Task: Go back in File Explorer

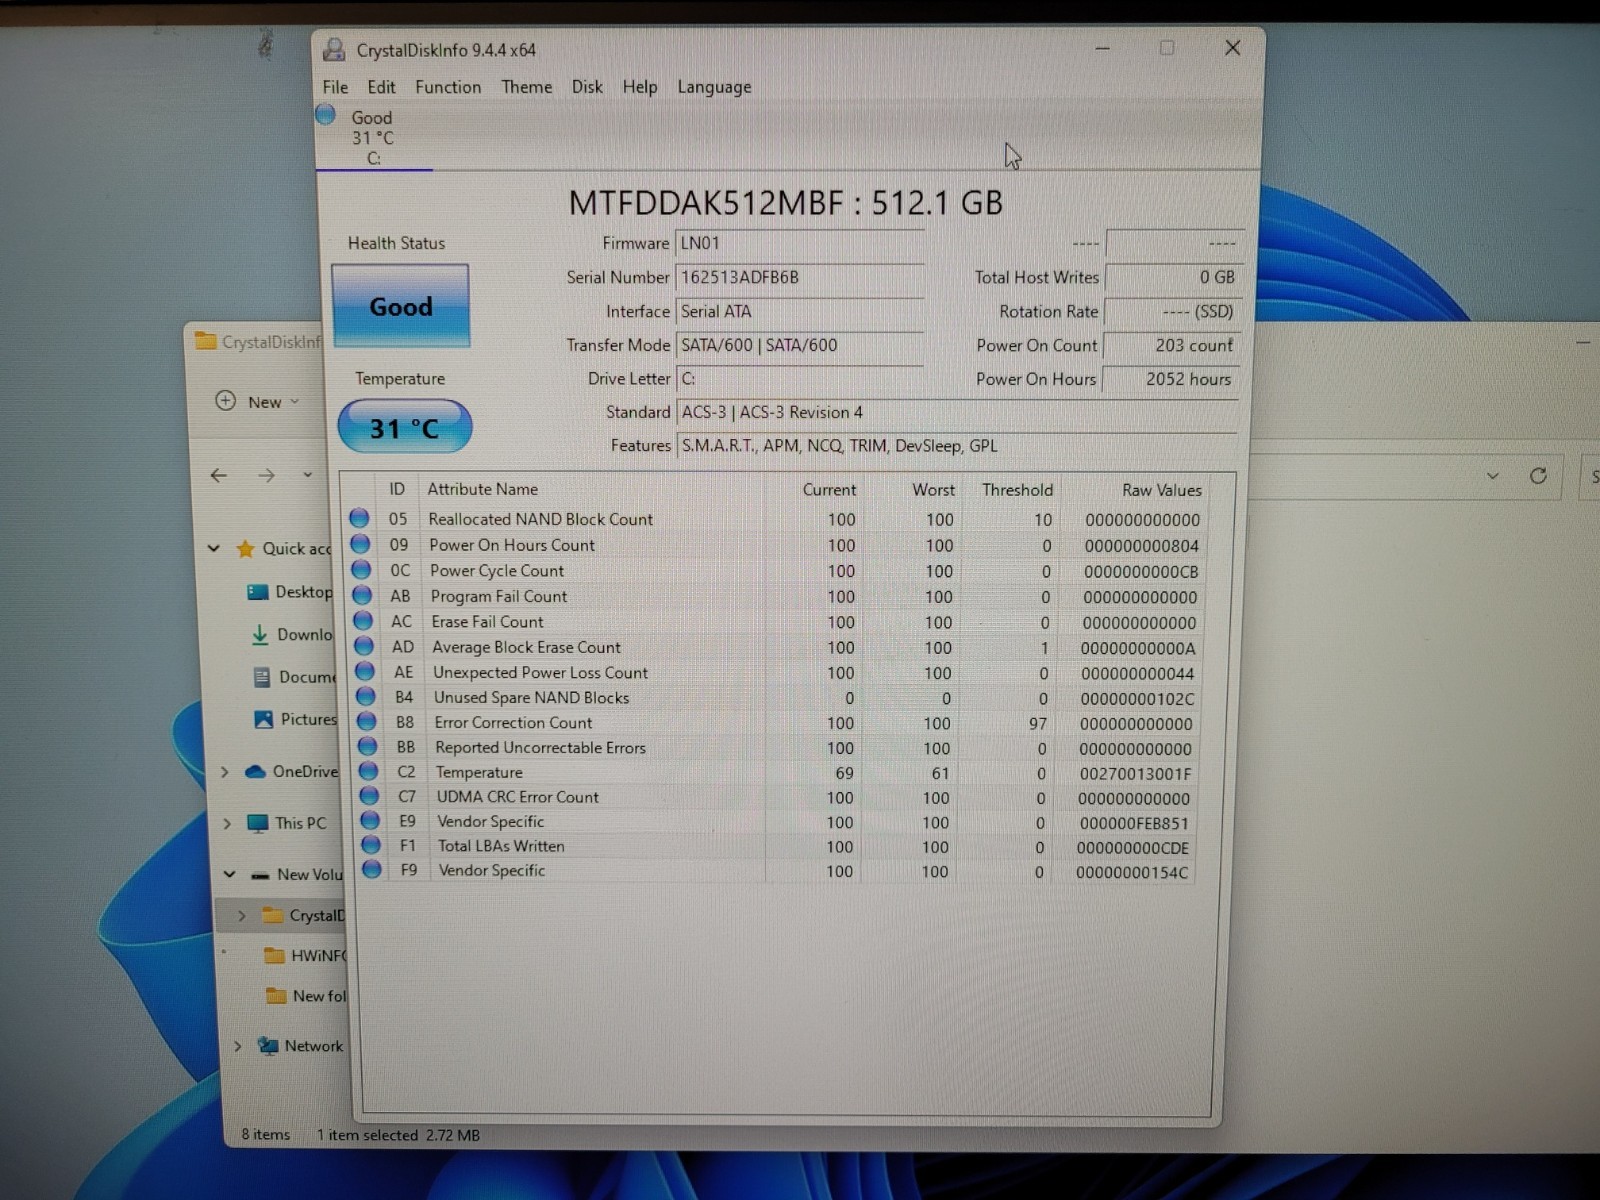Action: (219, 476)
